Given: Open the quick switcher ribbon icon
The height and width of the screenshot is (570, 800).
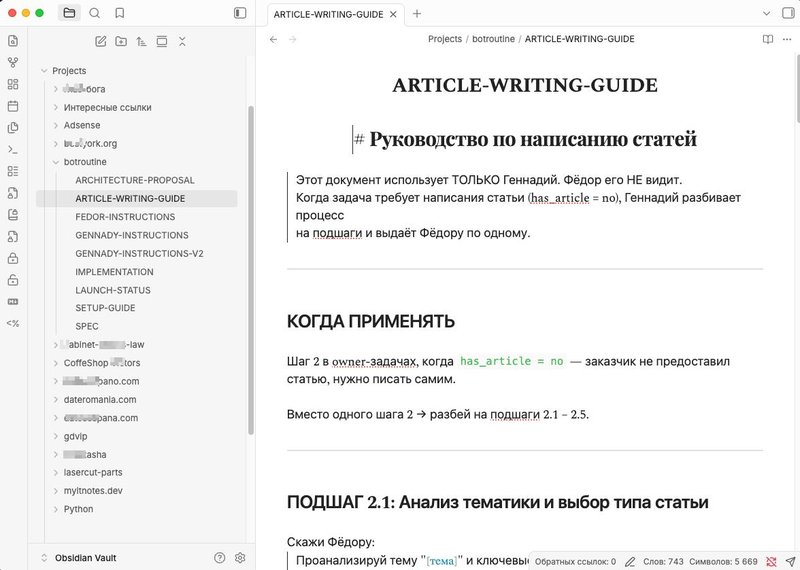Looking at the screenshot, I should click(13, 41).
